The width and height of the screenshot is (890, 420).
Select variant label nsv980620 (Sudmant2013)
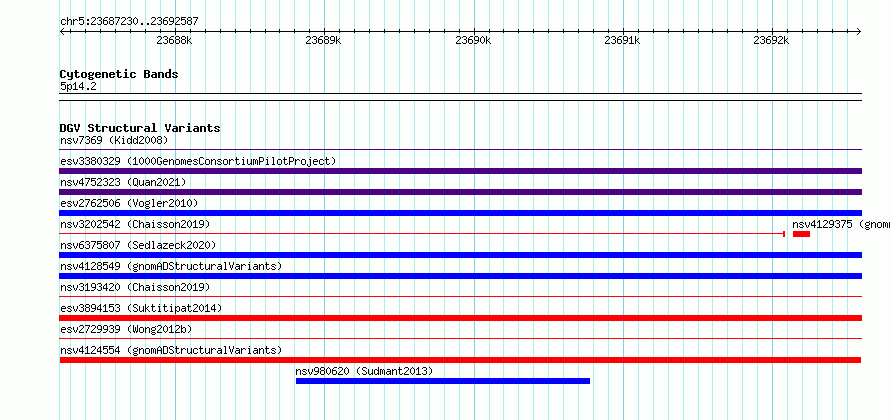pos(364,371)
